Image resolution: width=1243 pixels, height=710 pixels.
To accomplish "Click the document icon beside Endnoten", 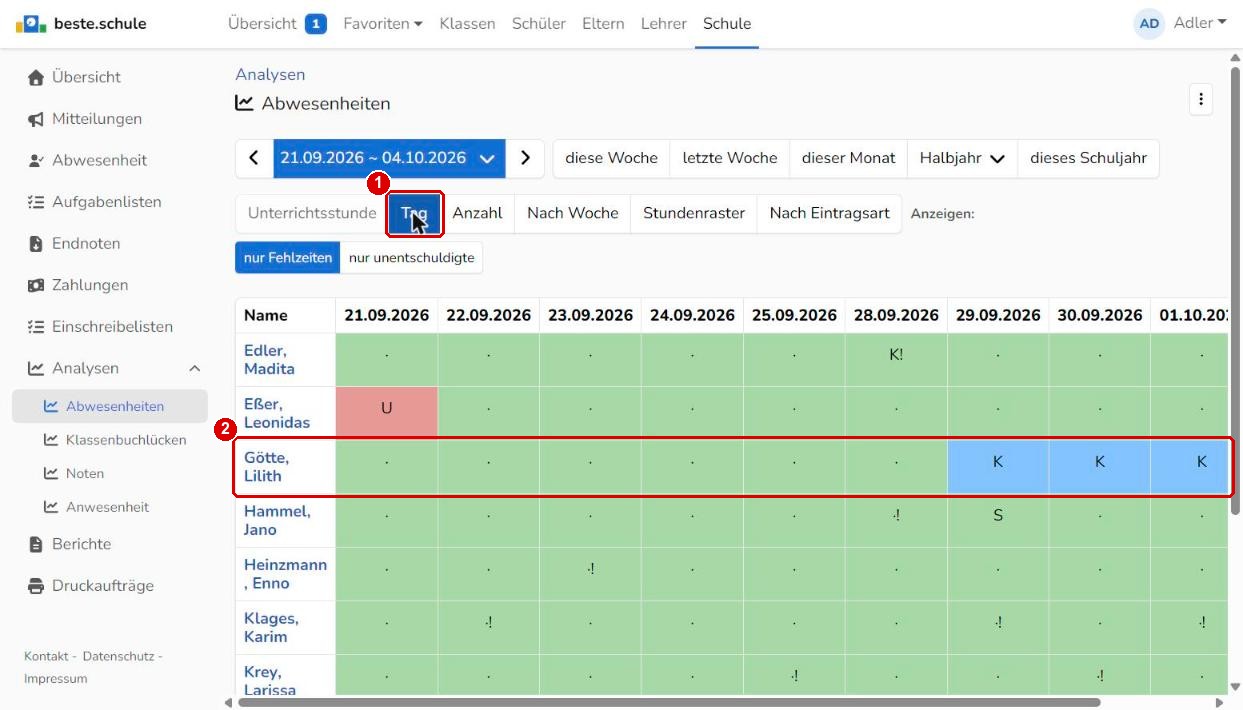I will pos(36,244).
